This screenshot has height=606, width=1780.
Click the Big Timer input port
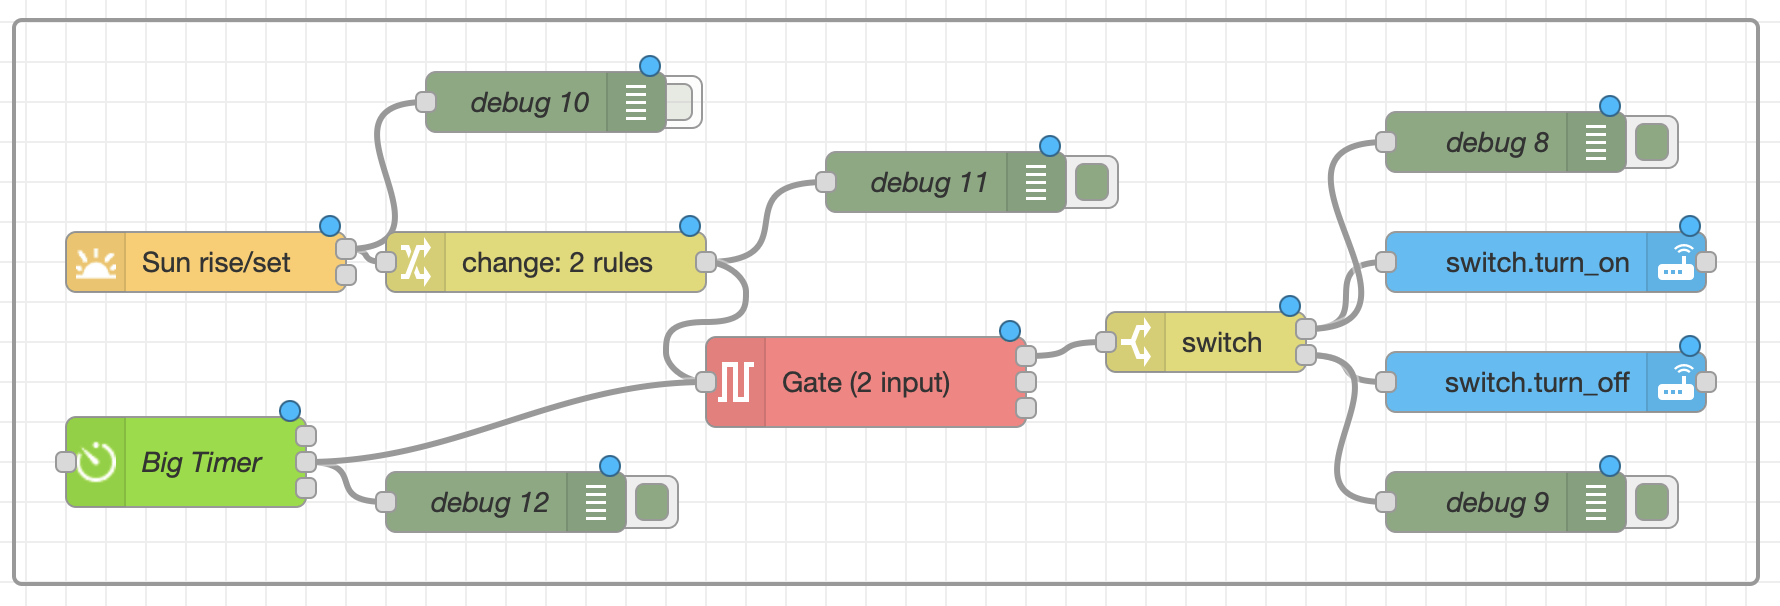pos(65,462)
